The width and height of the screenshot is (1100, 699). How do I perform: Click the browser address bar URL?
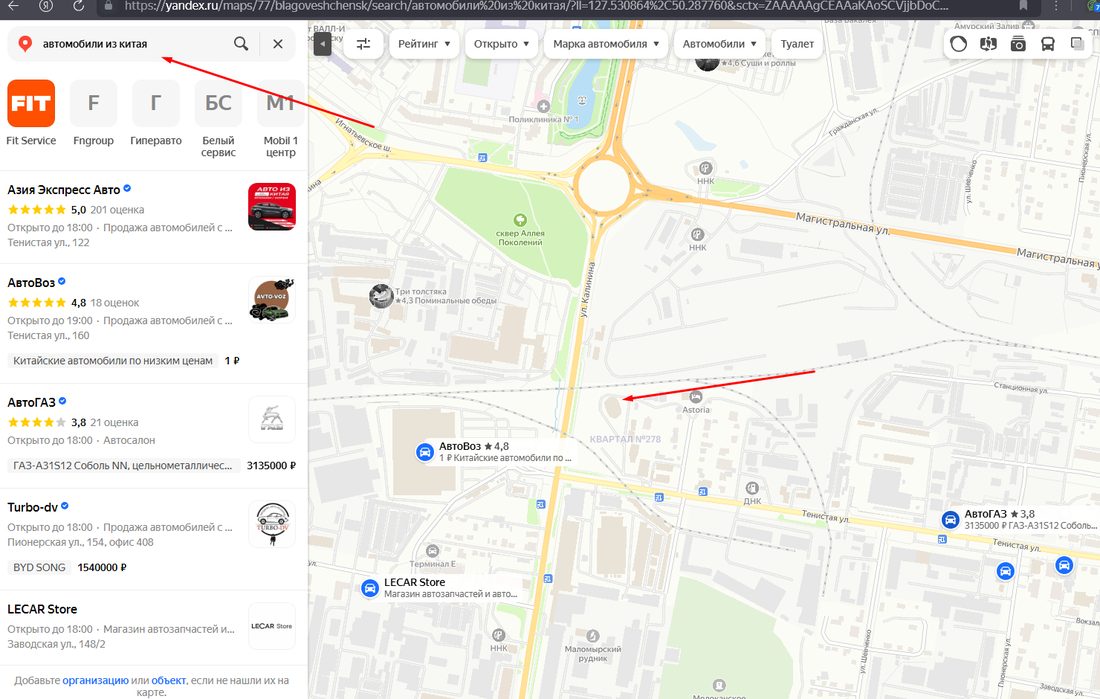click(536, 6)
